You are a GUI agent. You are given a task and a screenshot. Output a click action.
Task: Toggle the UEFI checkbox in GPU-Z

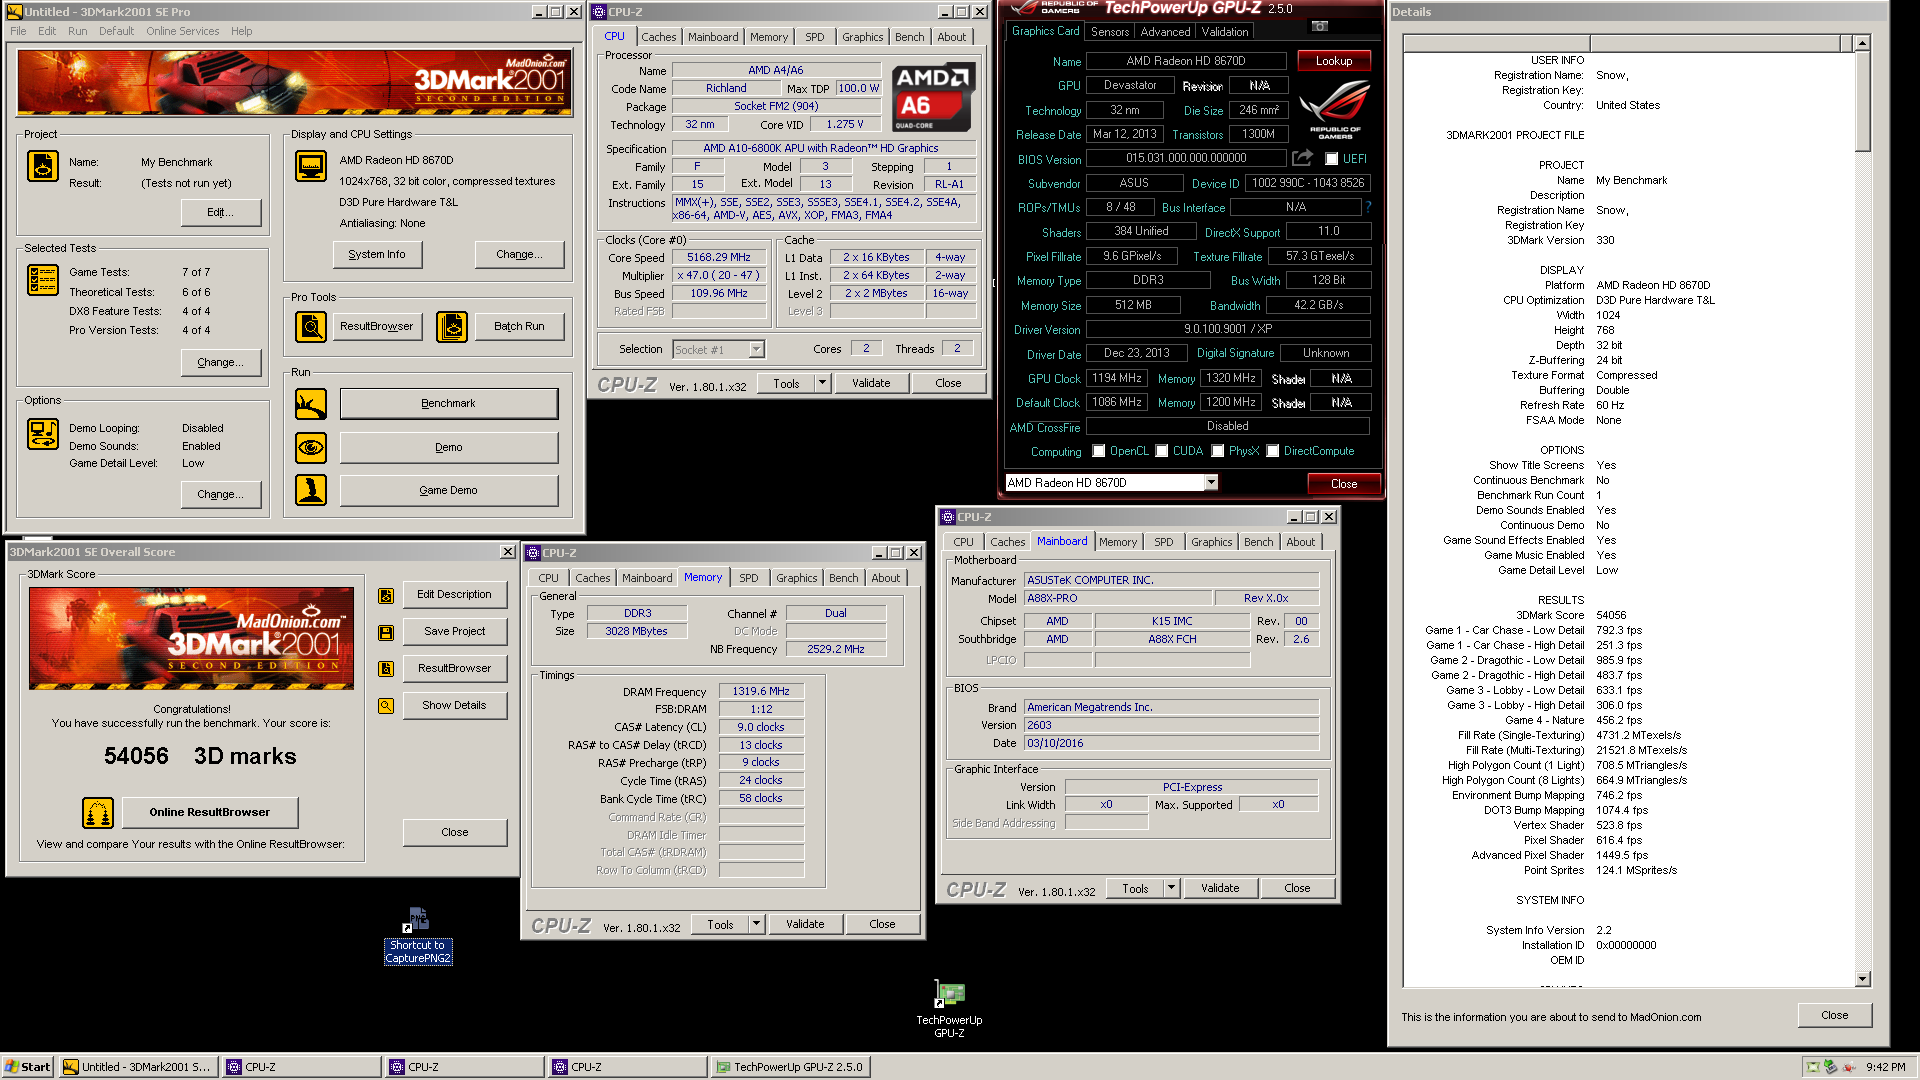(x=1331, y=159)
